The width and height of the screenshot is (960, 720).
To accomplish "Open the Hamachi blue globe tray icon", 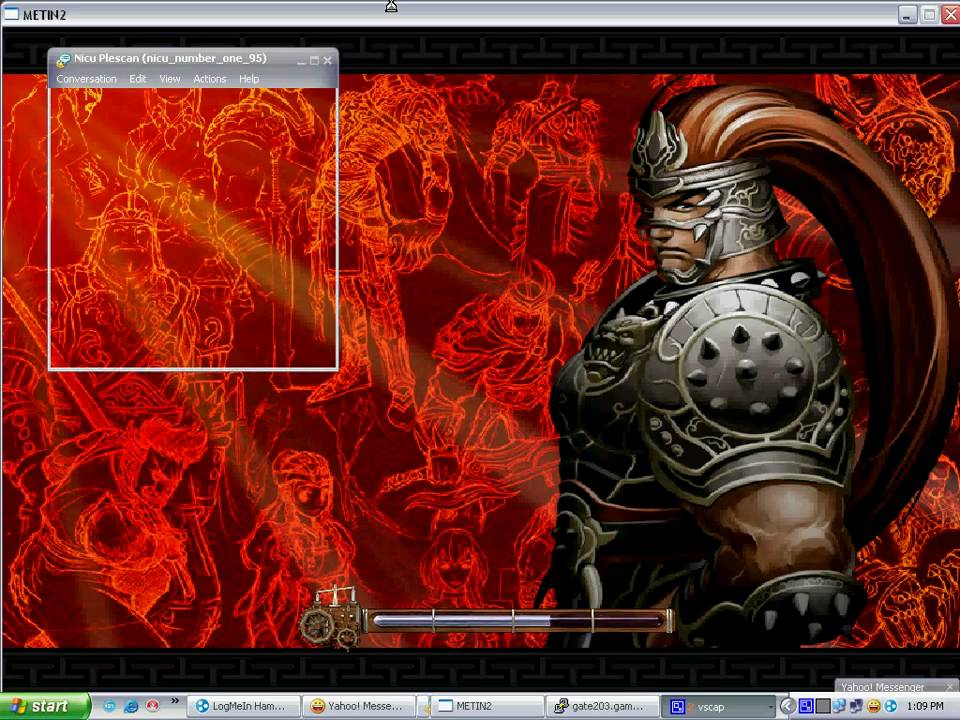I will tap(891, 707).
